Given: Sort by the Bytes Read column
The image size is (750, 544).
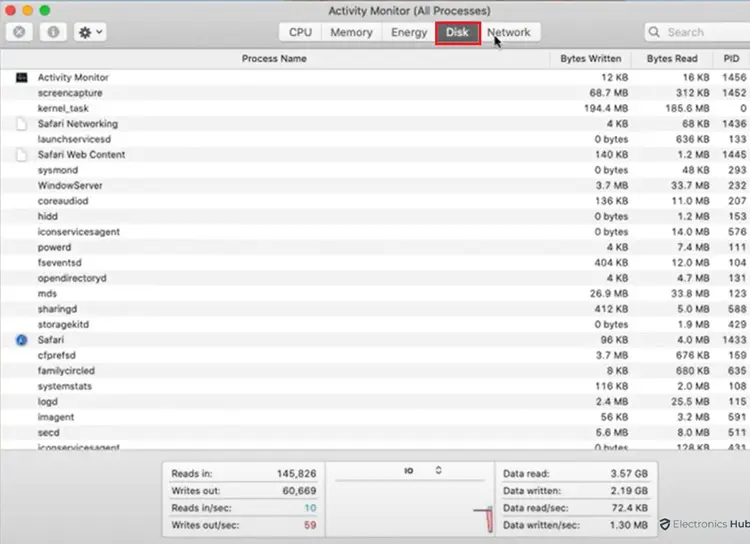Looking at the screenshot, I should 672,58.
